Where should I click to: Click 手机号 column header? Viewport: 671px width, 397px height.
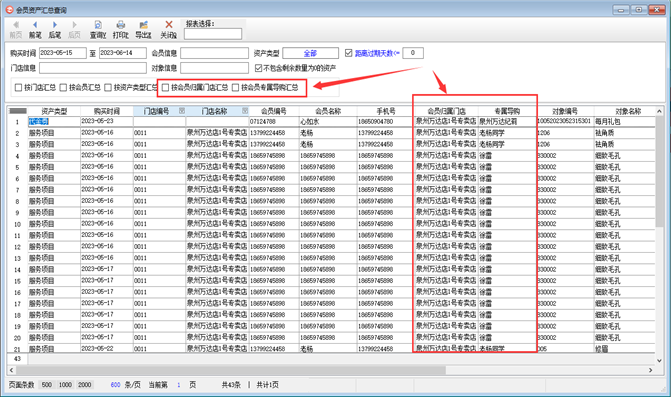click(386, 111)
